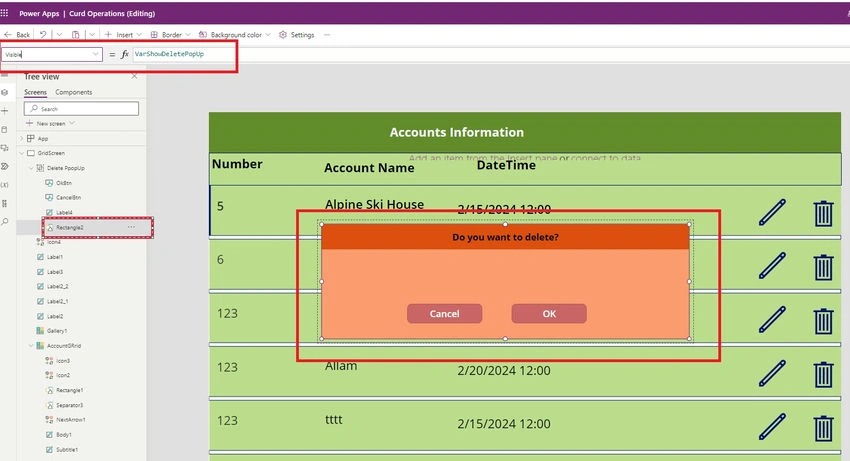Click the trash icon in the tttt row

click(x=823, y=428)
